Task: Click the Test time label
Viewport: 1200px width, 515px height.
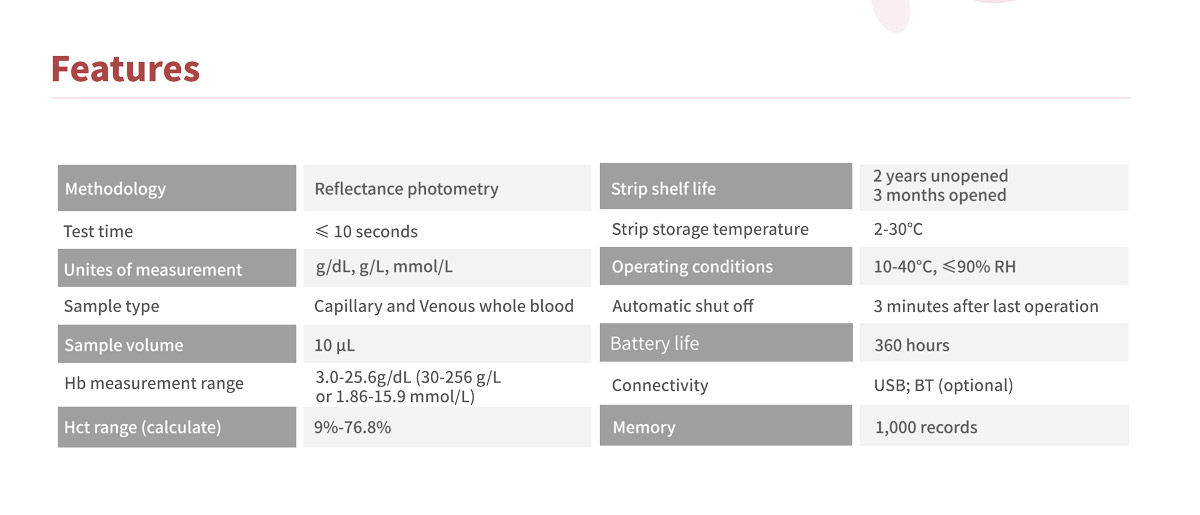Action: click(x=98, y=231)
